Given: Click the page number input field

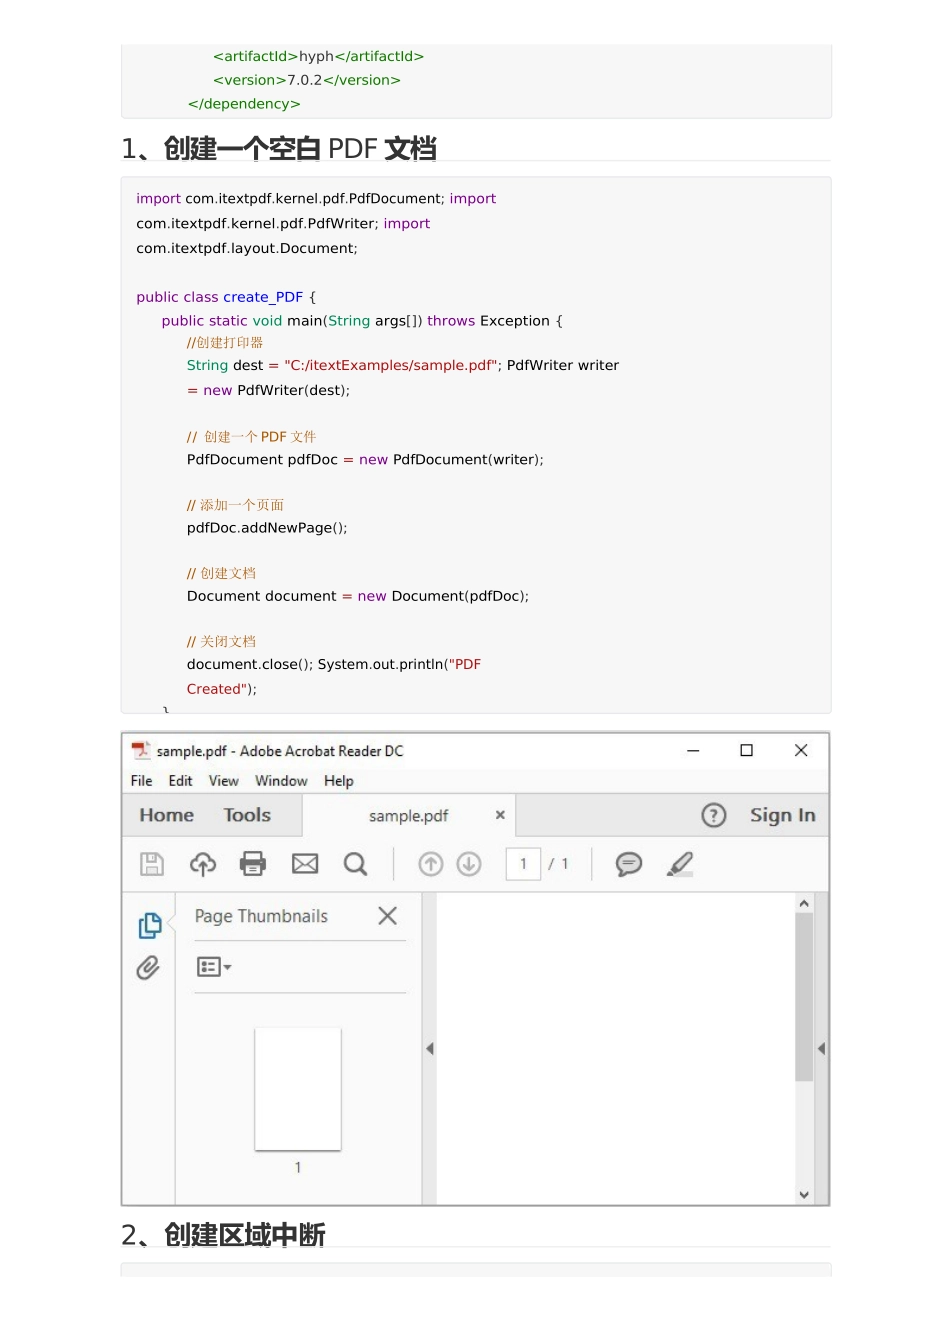Looking at the screenshot, I should point(523,864).
